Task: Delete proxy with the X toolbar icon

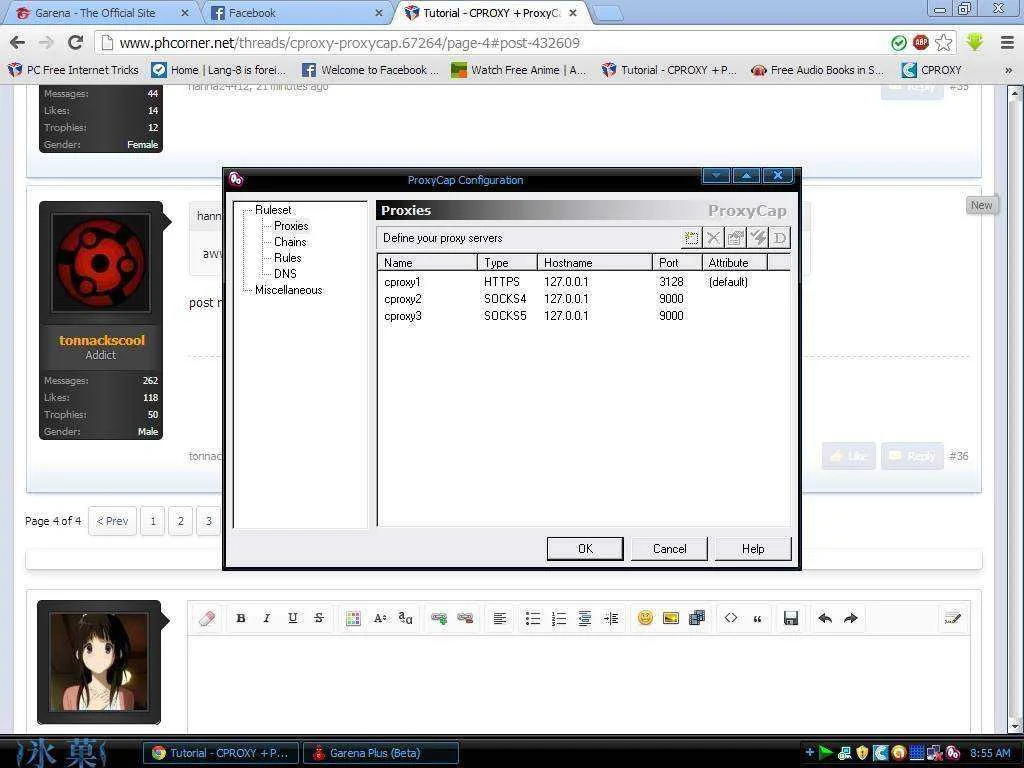Action: point(713,238)
